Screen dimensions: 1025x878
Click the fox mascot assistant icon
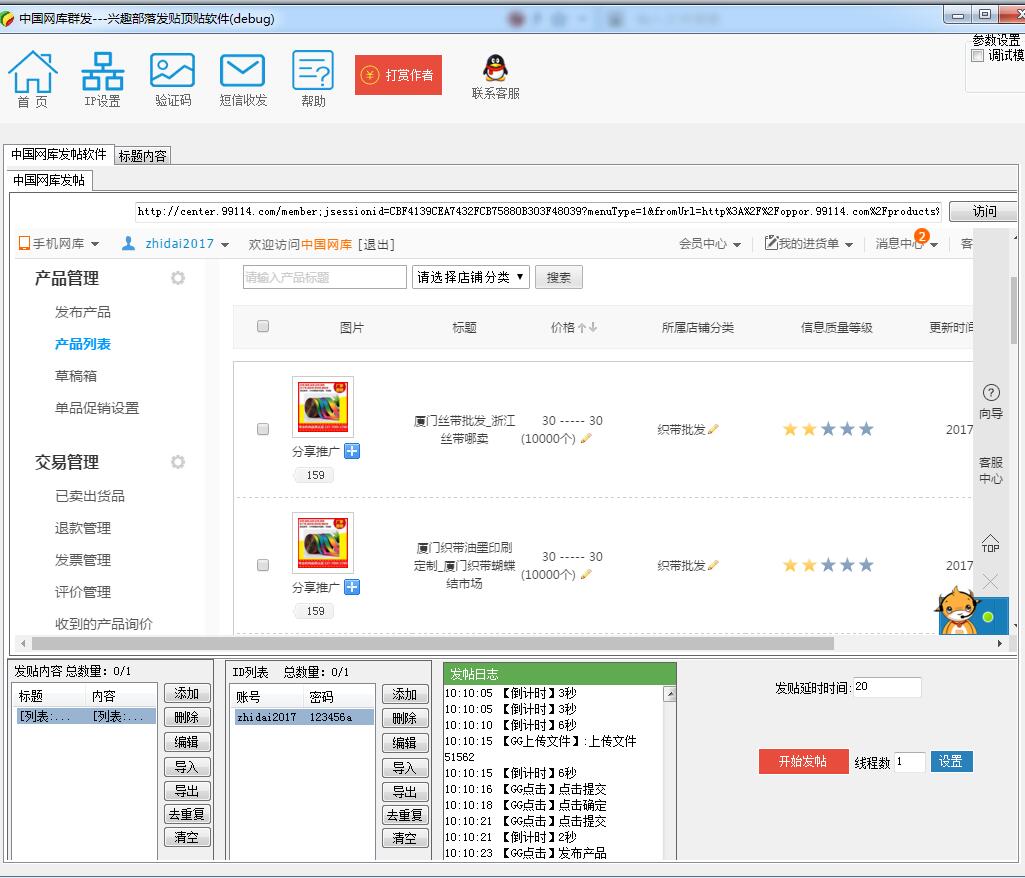958,611
